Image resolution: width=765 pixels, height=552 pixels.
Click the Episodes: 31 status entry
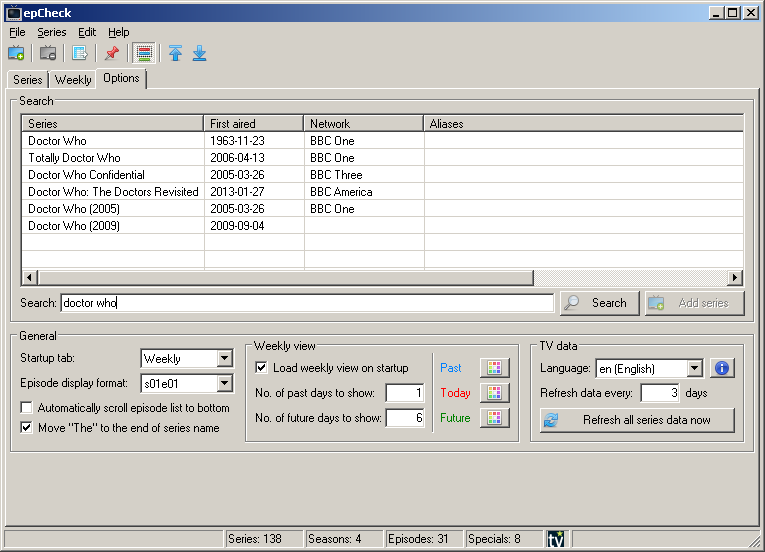coord(424,539)
